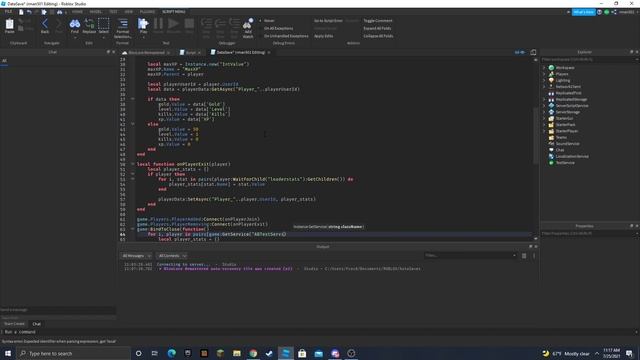Screen dimensions: 640x360
Task: Switch to the SCRIPT MENU ribbon tab
Action: 174,12
